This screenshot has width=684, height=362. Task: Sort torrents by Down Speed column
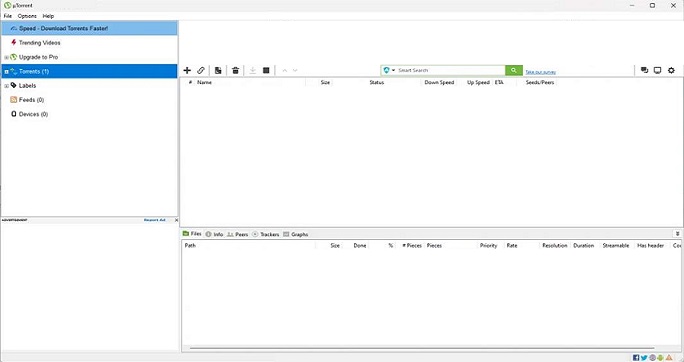(x=439, y=82)
